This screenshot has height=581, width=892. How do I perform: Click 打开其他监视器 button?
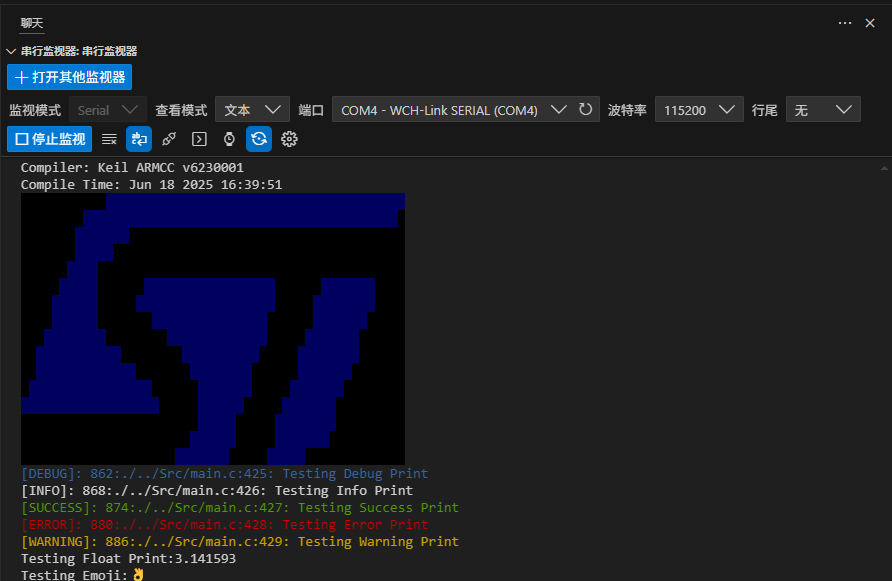[69, 76]
